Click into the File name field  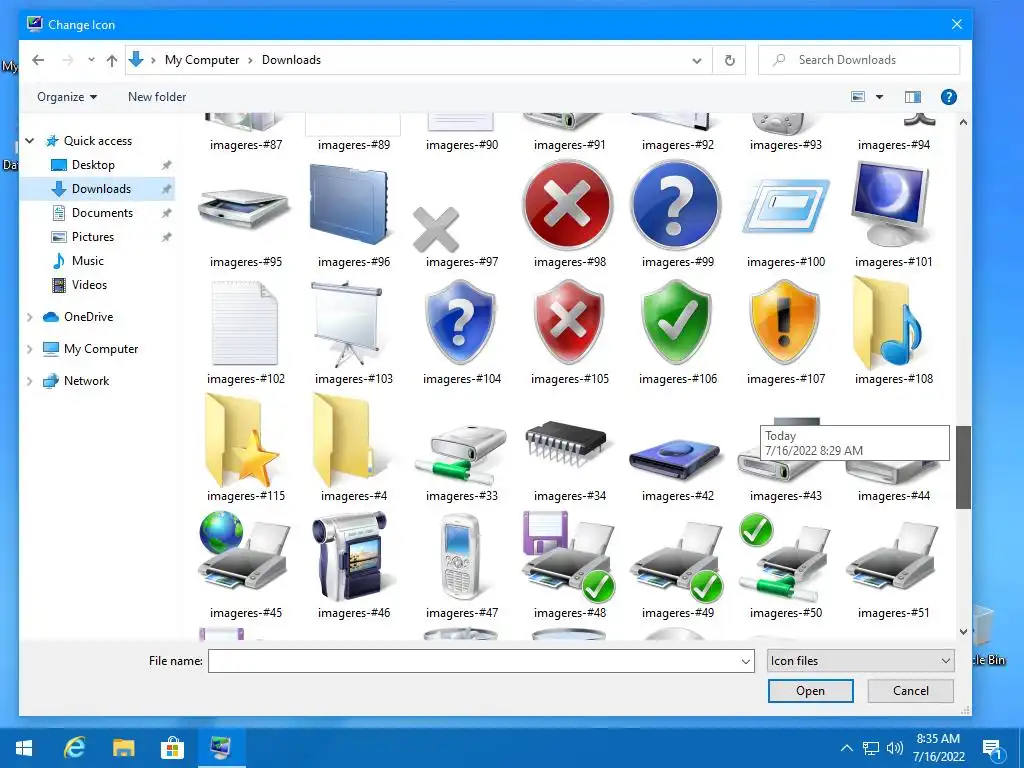(474, 661)
